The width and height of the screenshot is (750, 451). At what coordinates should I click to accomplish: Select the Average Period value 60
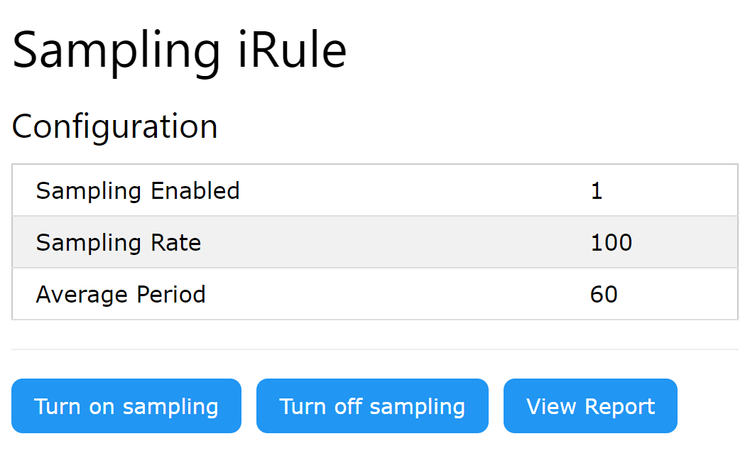tap(603, 294)
